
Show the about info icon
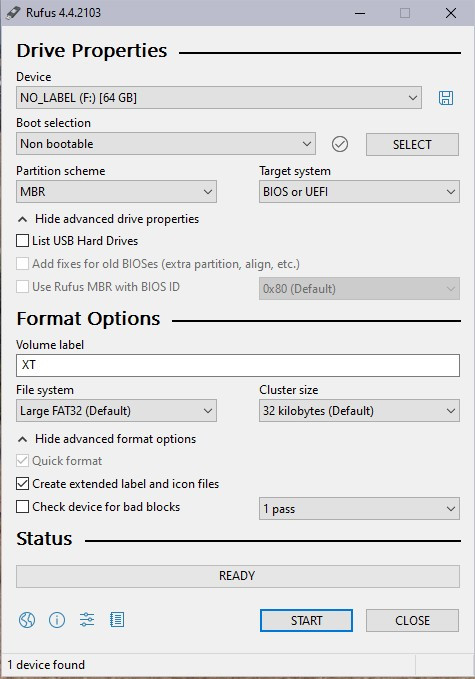(x=57, y=620)
